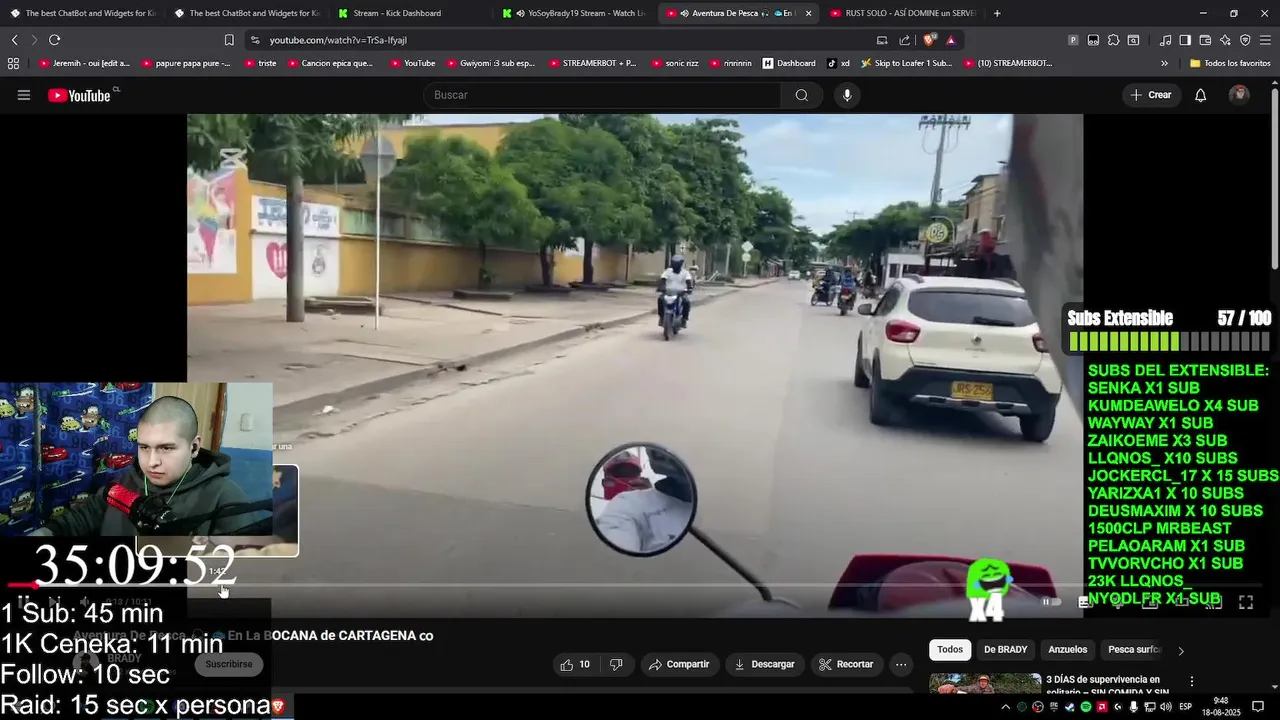Open Spotify from the system tray

tap(1086, 707)
